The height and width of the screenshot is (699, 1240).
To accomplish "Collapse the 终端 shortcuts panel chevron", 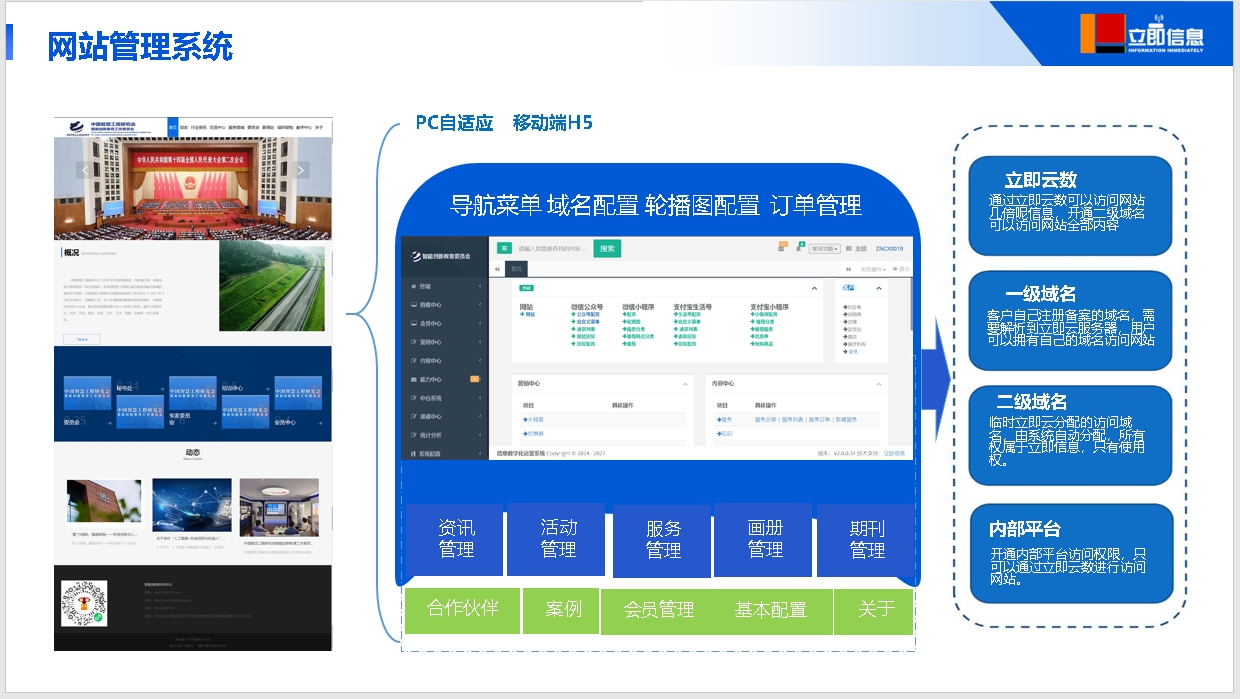I will (814, 288).
